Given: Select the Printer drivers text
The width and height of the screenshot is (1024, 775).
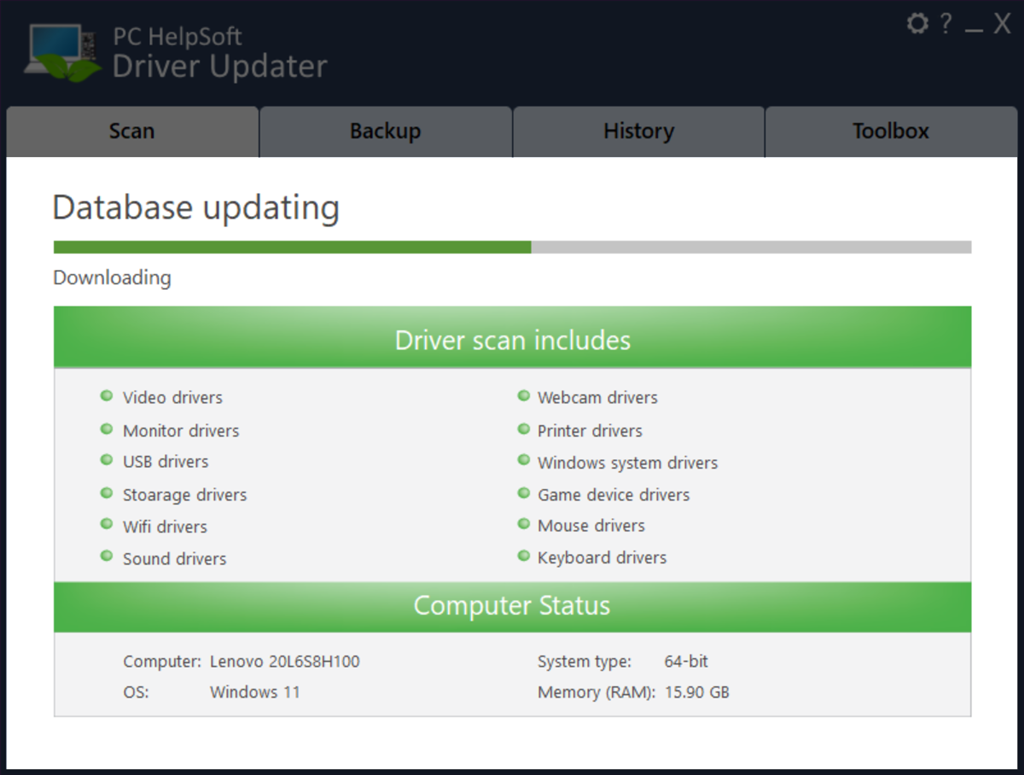Looking at the screenshot, I should point(590,431).
